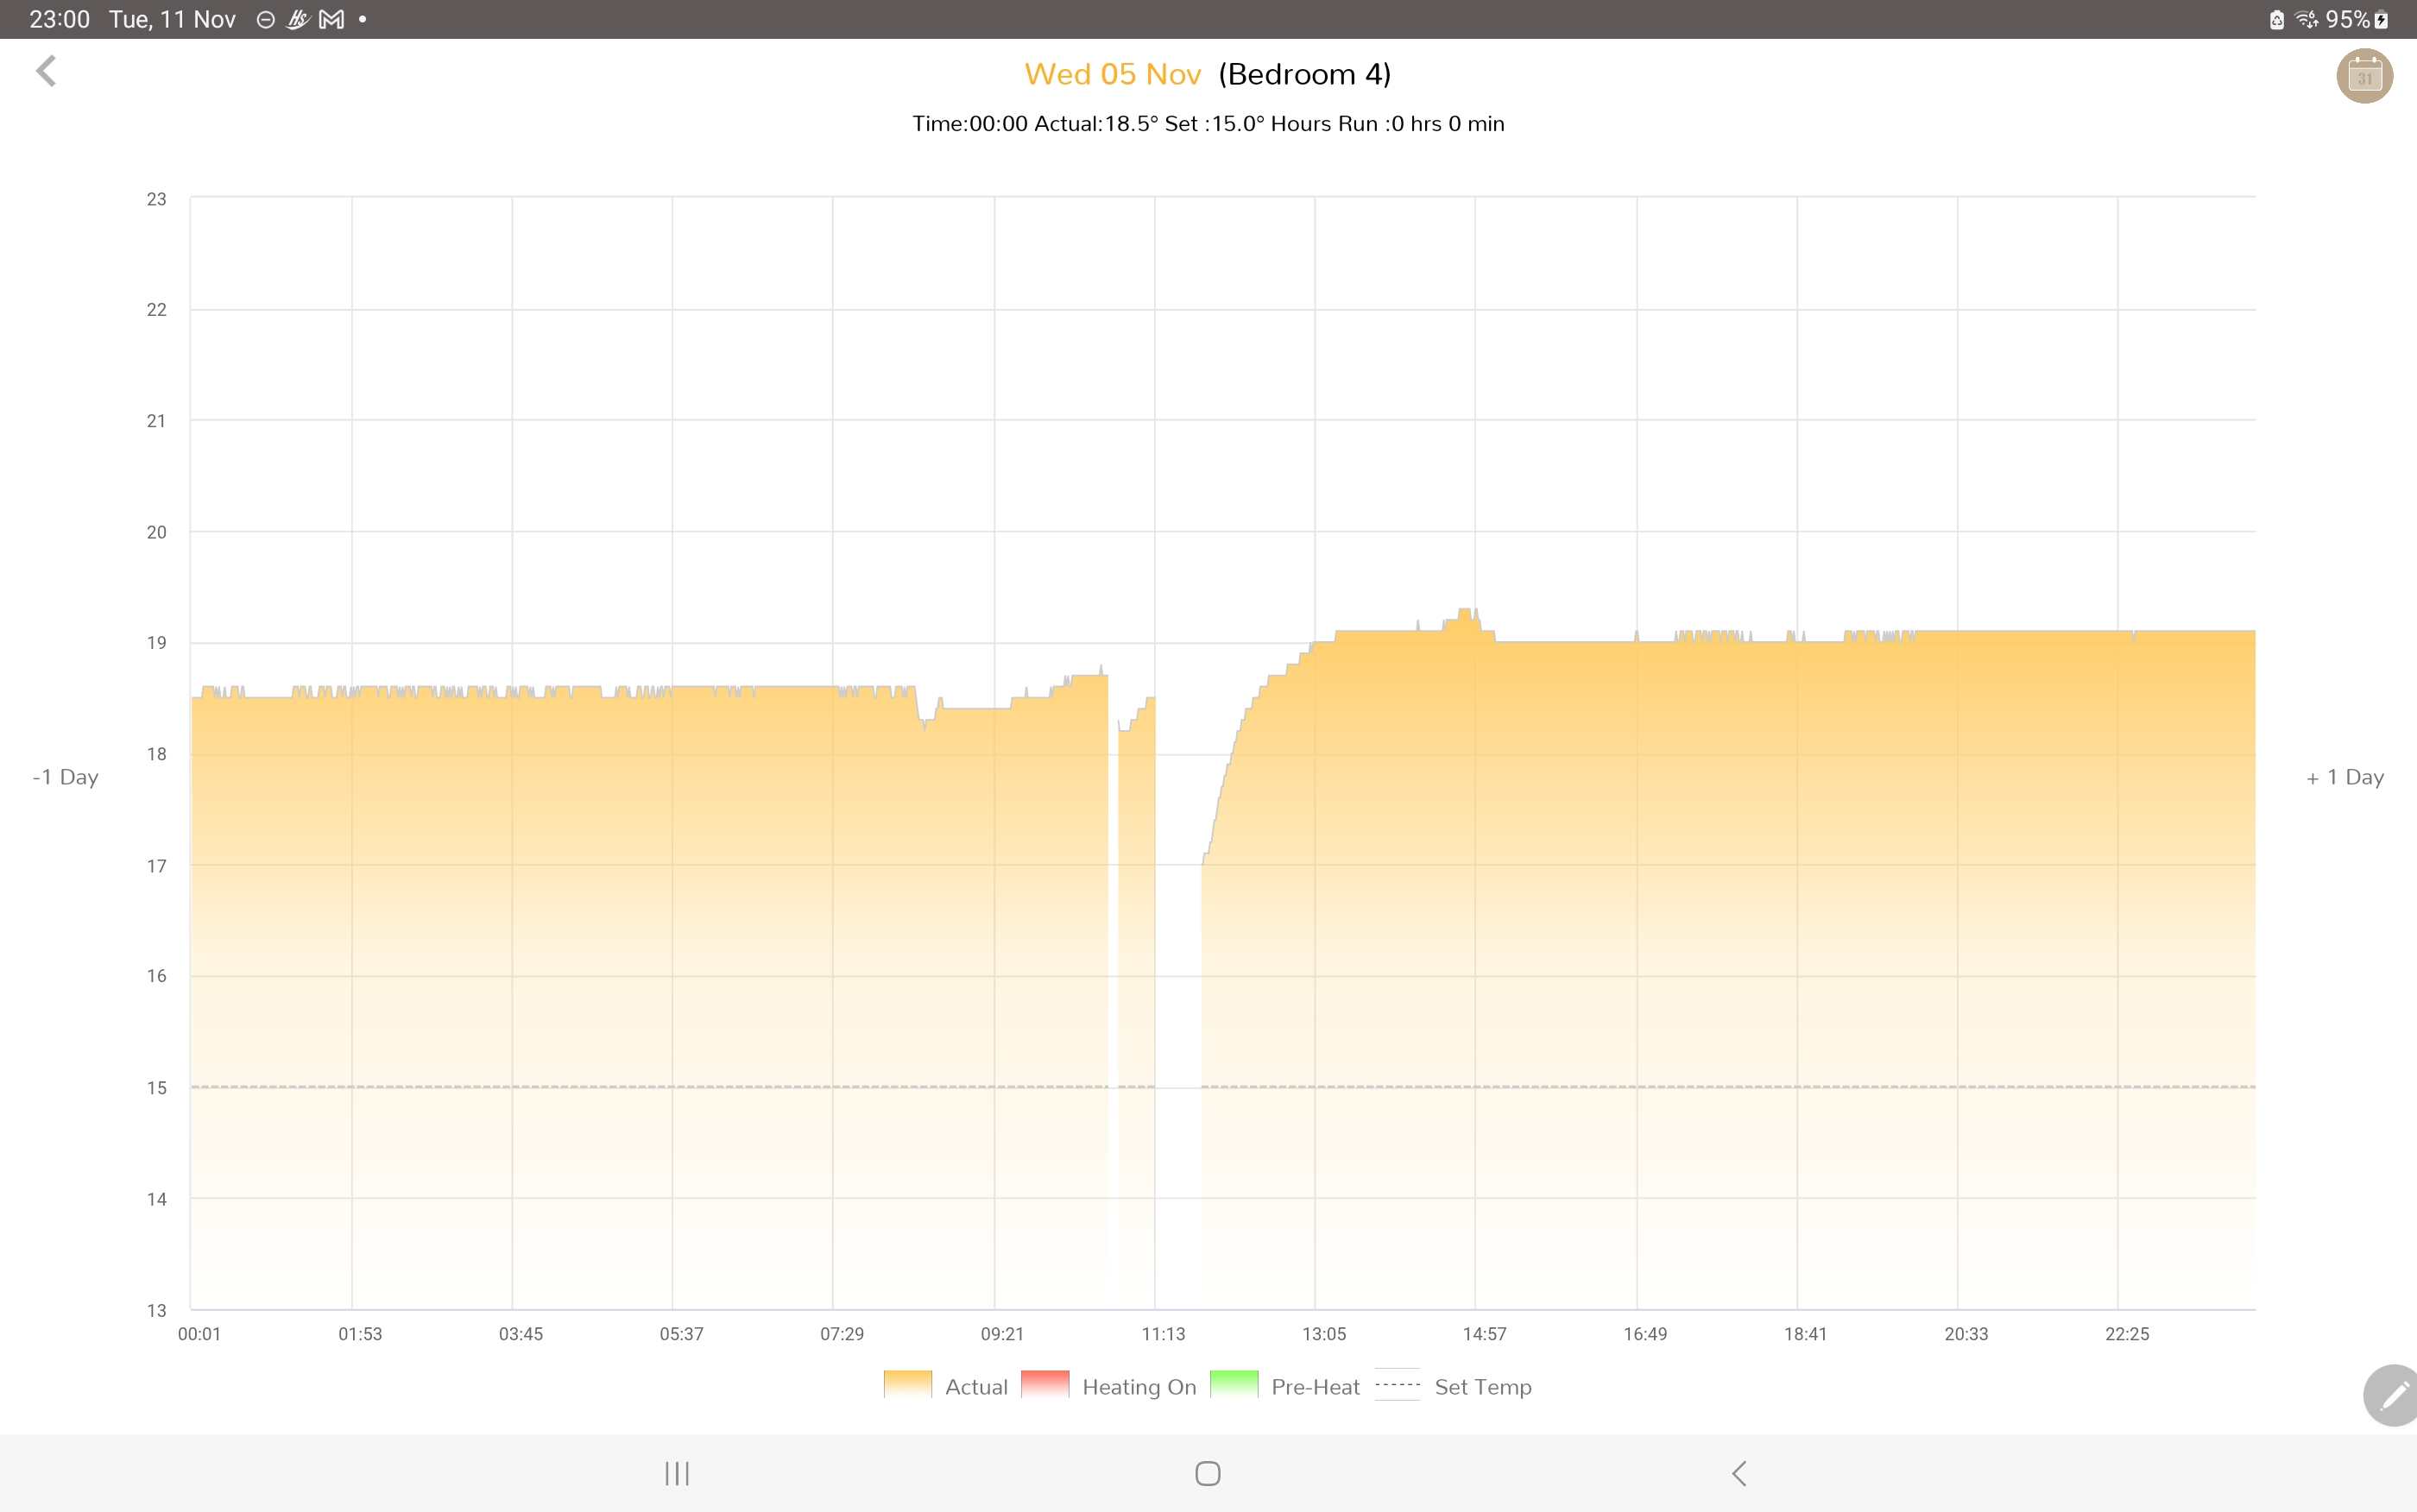The height and width of the screenshot is (1512, 2417).
Task: Tap the Wed 05 Nov date title
Action: click(1112, 74)
